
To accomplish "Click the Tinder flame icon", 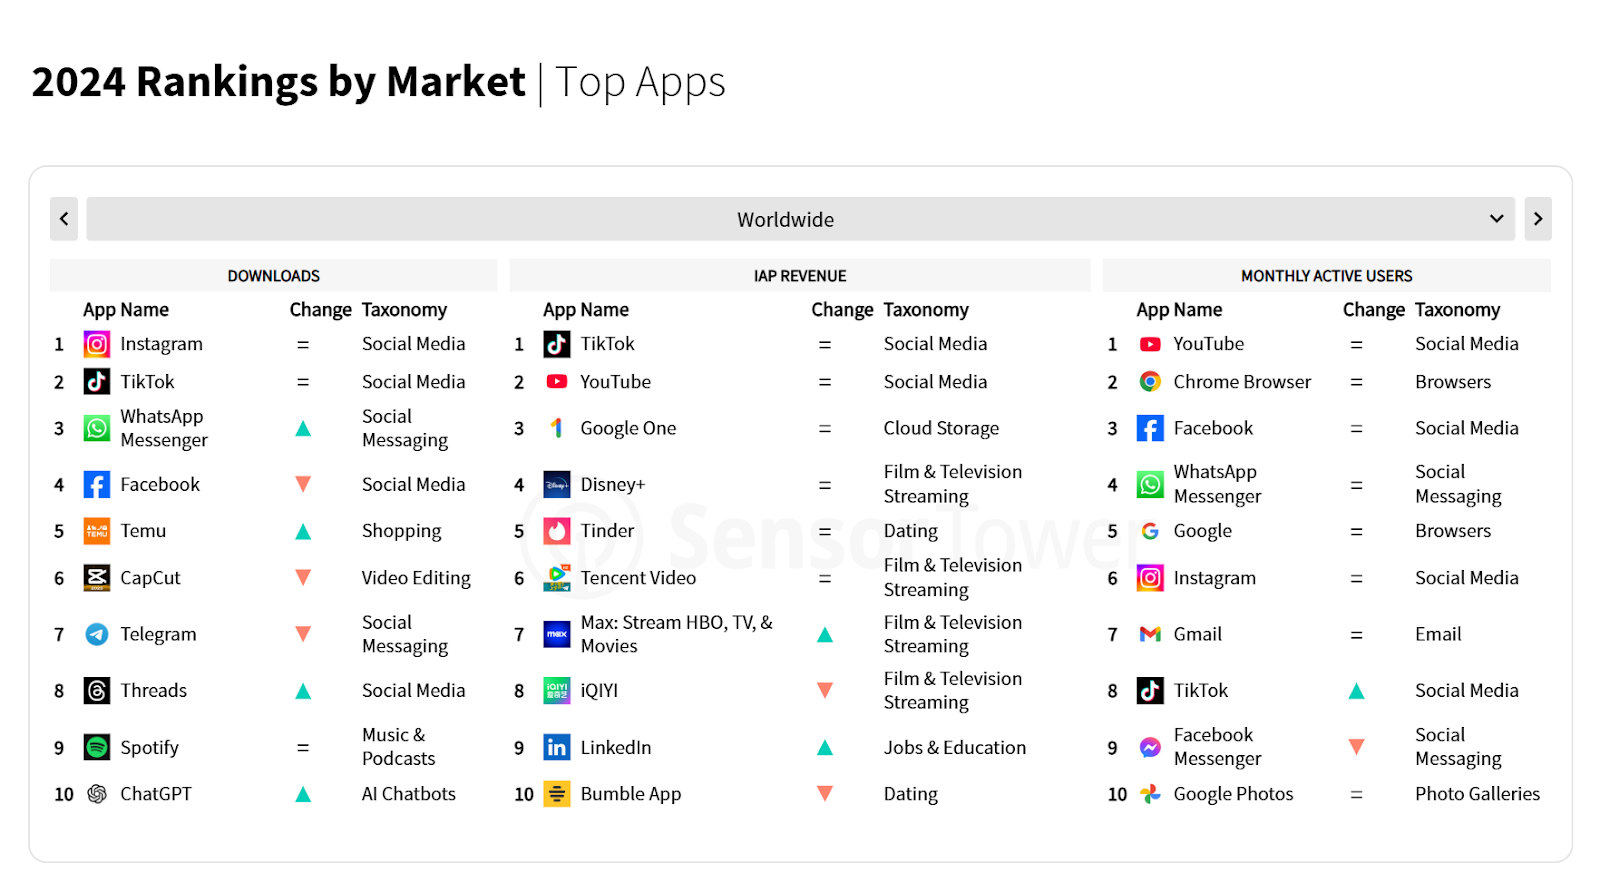I will [x=557, y=531].
